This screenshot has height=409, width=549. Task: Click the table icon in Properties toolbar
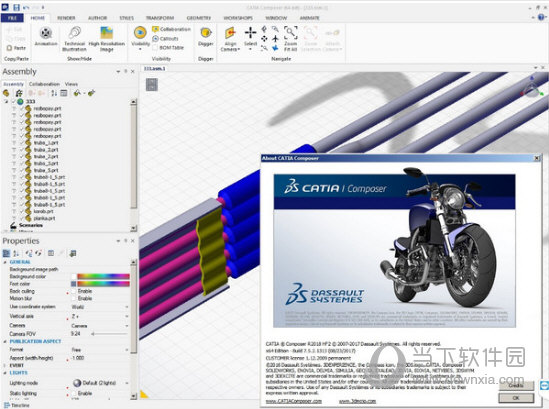pyautogui.click(x=51, y=253)
